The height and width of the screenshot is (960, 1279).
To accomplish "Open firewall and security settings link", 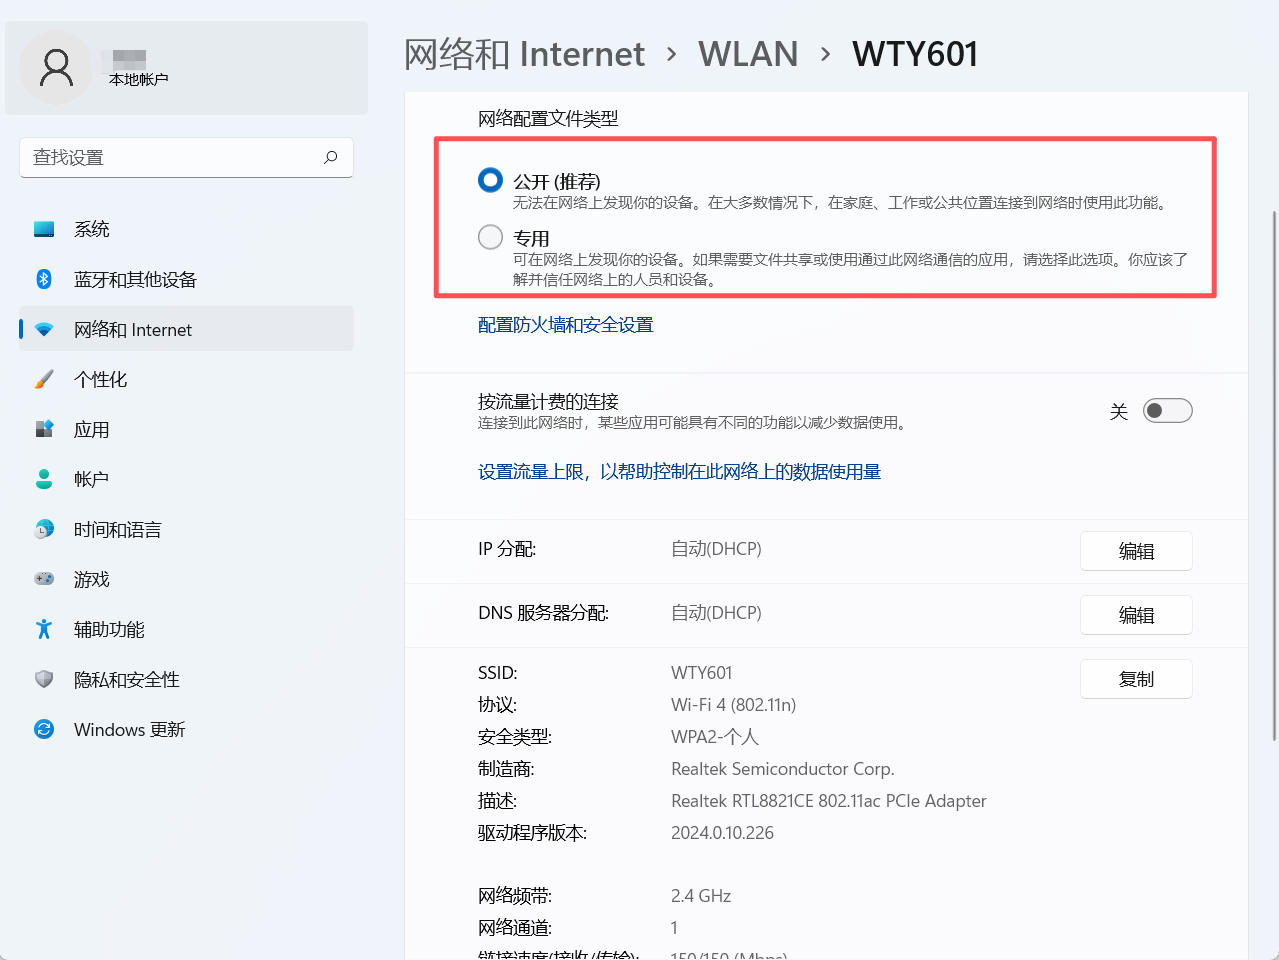I will click(x=565, y=325).
